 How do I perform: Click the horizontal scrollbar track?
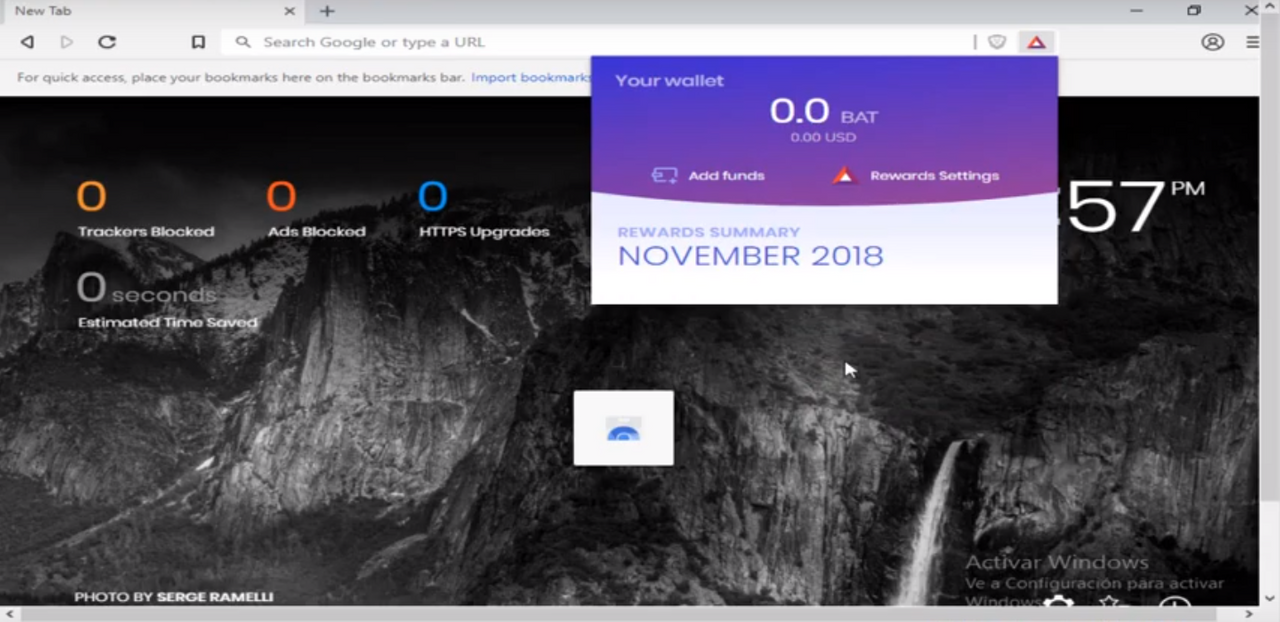(x=628, y=615)
